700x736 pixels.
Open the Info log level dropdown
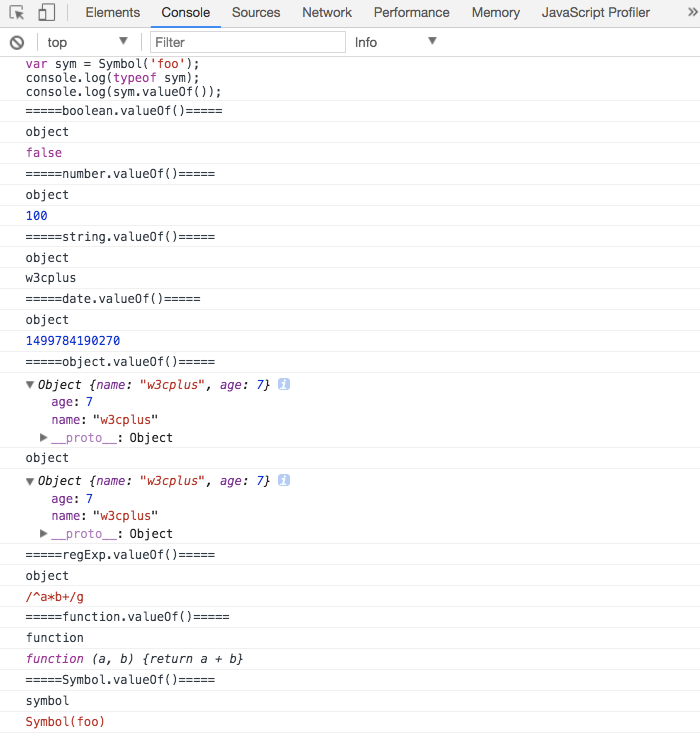pos(396,42)
